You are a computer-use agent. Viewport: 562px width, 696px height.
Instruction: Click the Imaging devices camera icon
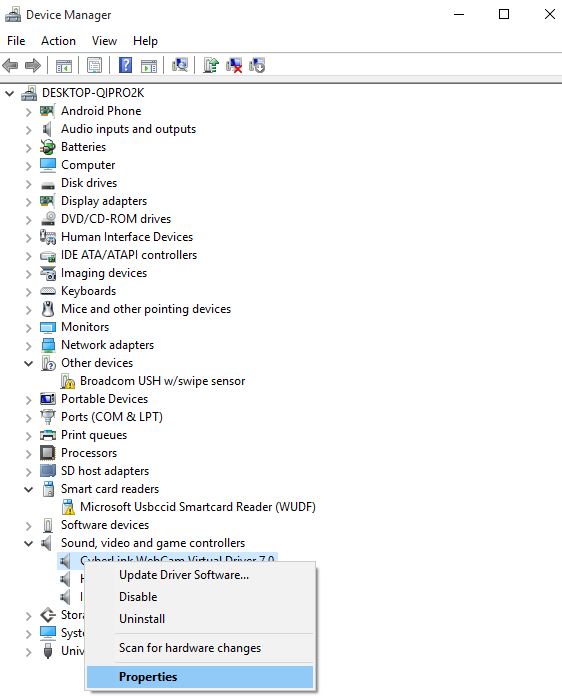[x=47, y=273]
